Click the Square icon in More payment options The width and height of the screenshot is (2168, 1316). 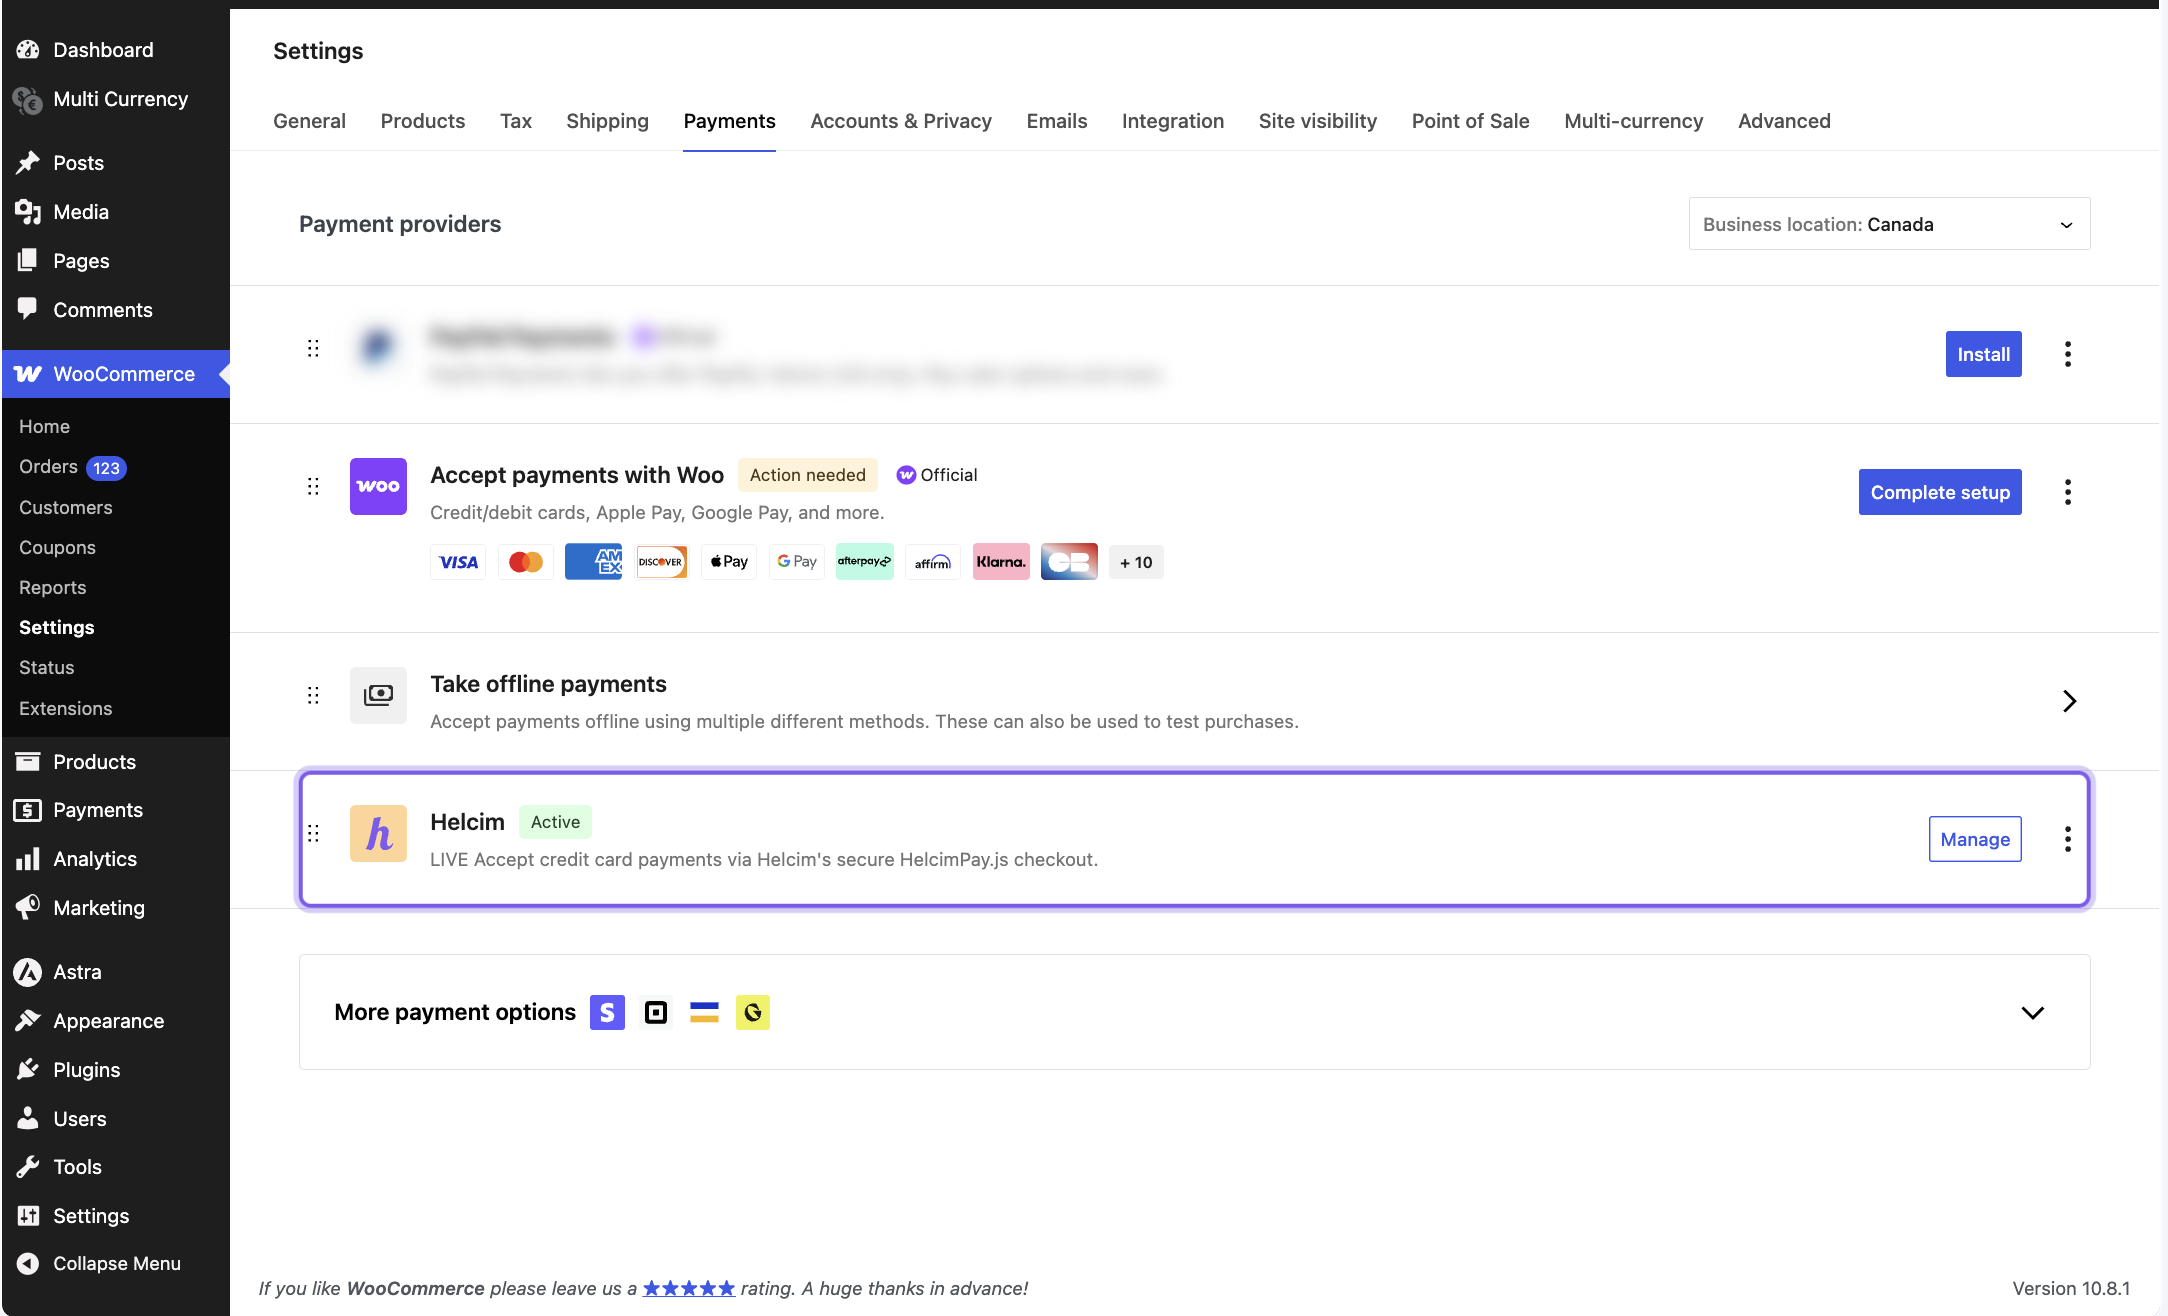[656, 1013]
